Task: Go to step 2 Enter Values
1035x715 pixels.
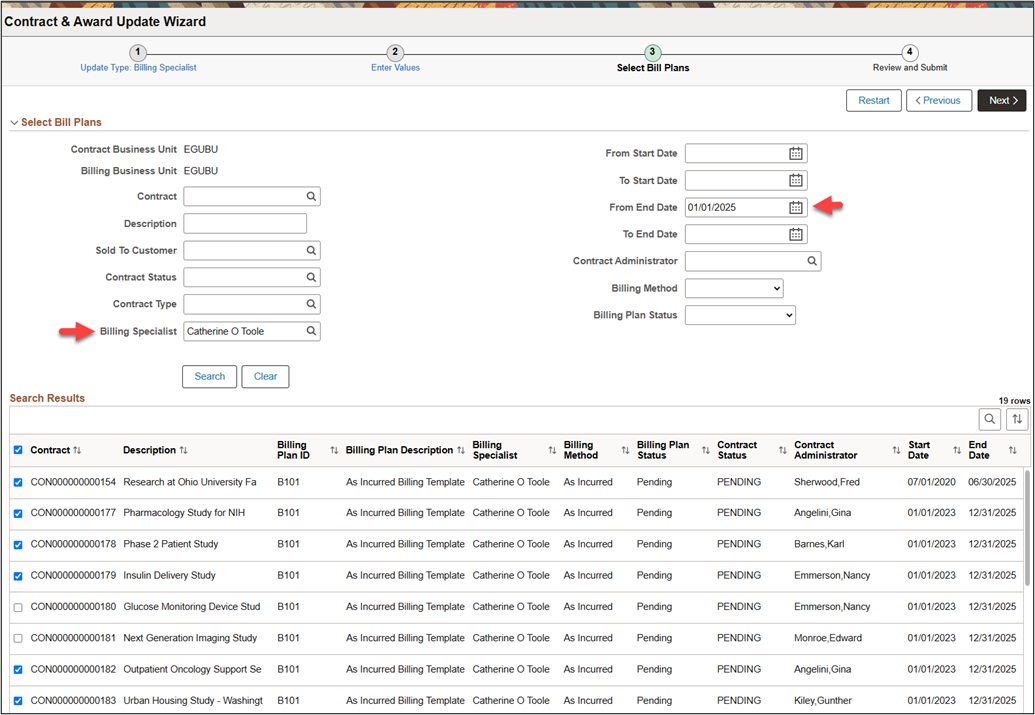Action: click(395, 53)
